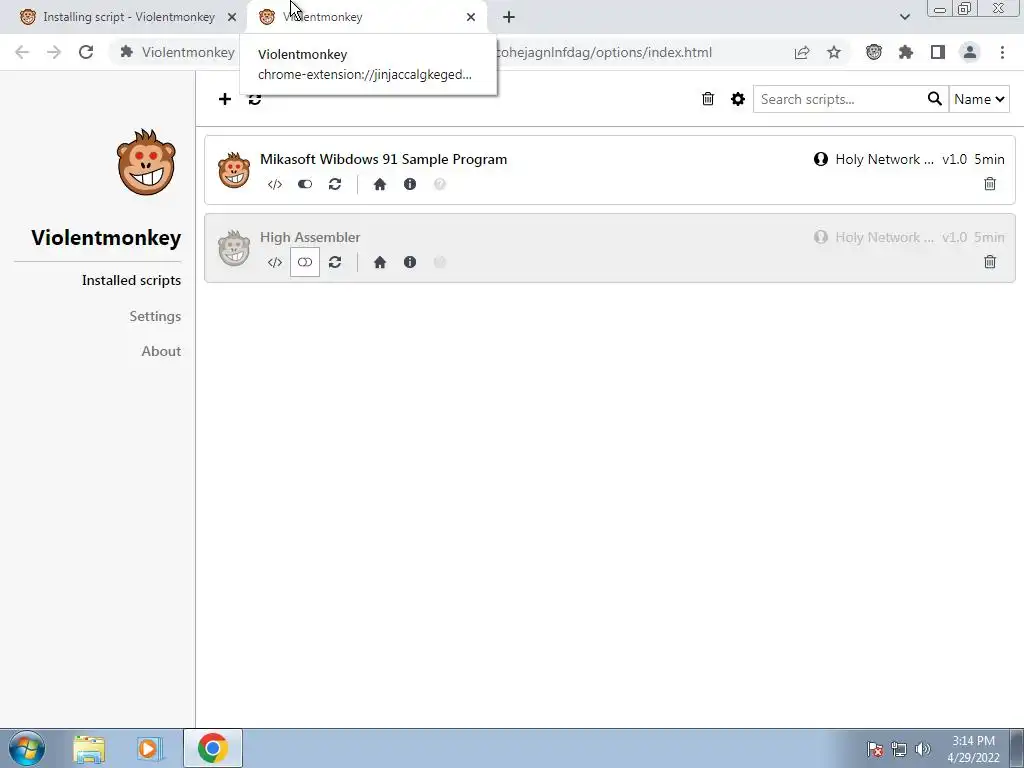Close the Installing script browser tab
Image resolution: width=1024 pixels, height=768 pixels.
point(232,17)
